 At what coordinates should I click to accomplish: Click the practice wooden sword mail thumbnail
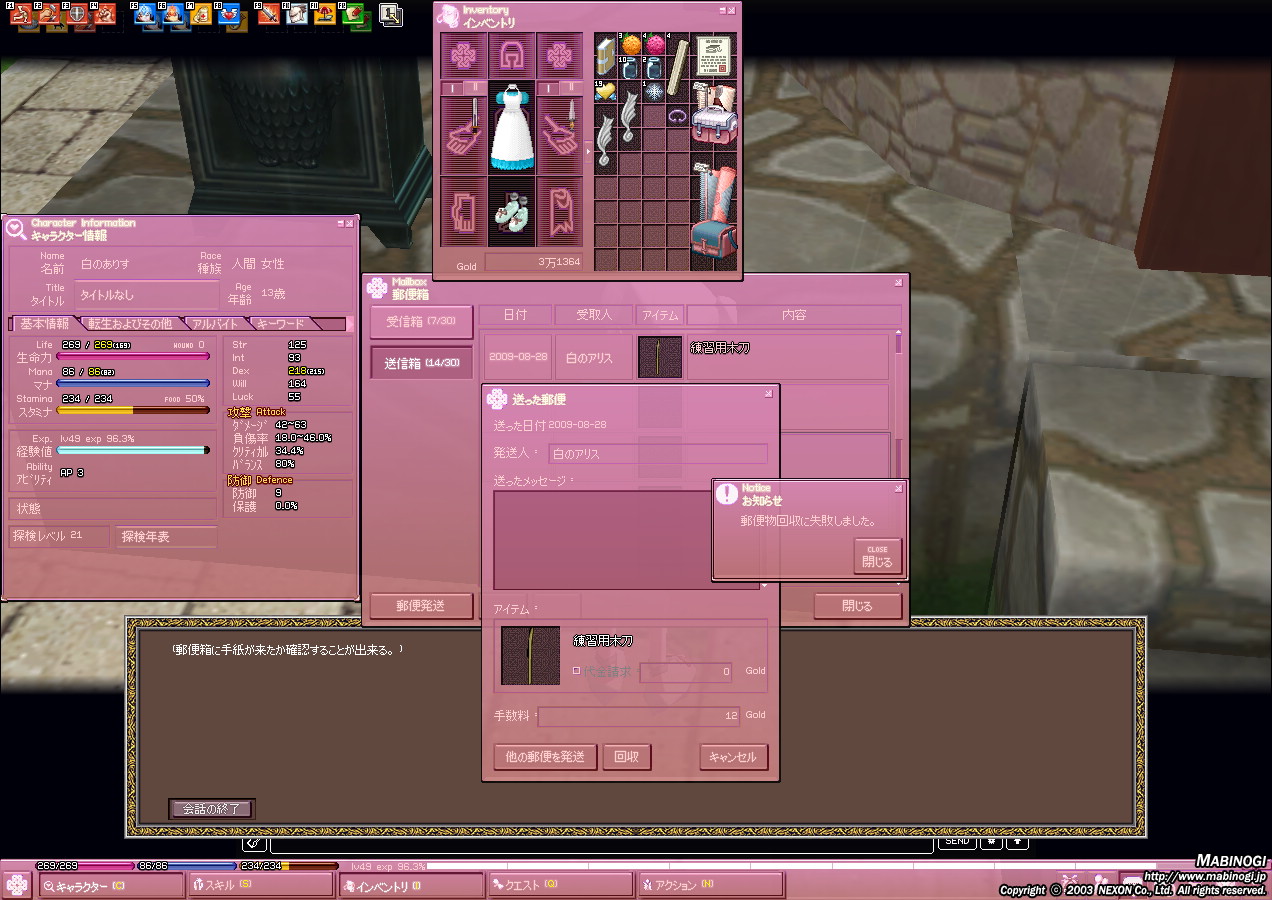pyautogui.click(x=660, y=357)
